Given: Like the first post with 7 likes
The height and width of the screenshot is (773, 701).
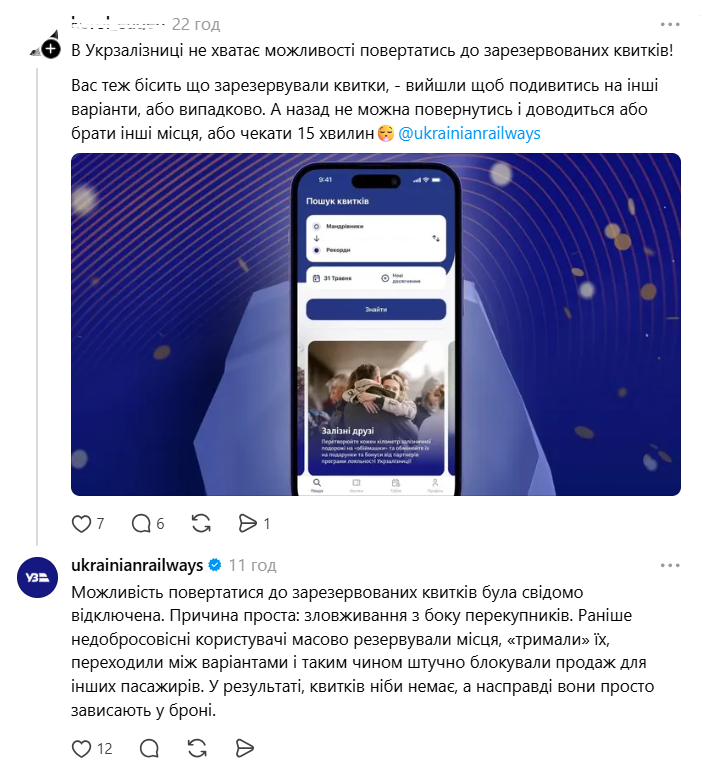Looking at the screenshot, I should click(81, 524).
